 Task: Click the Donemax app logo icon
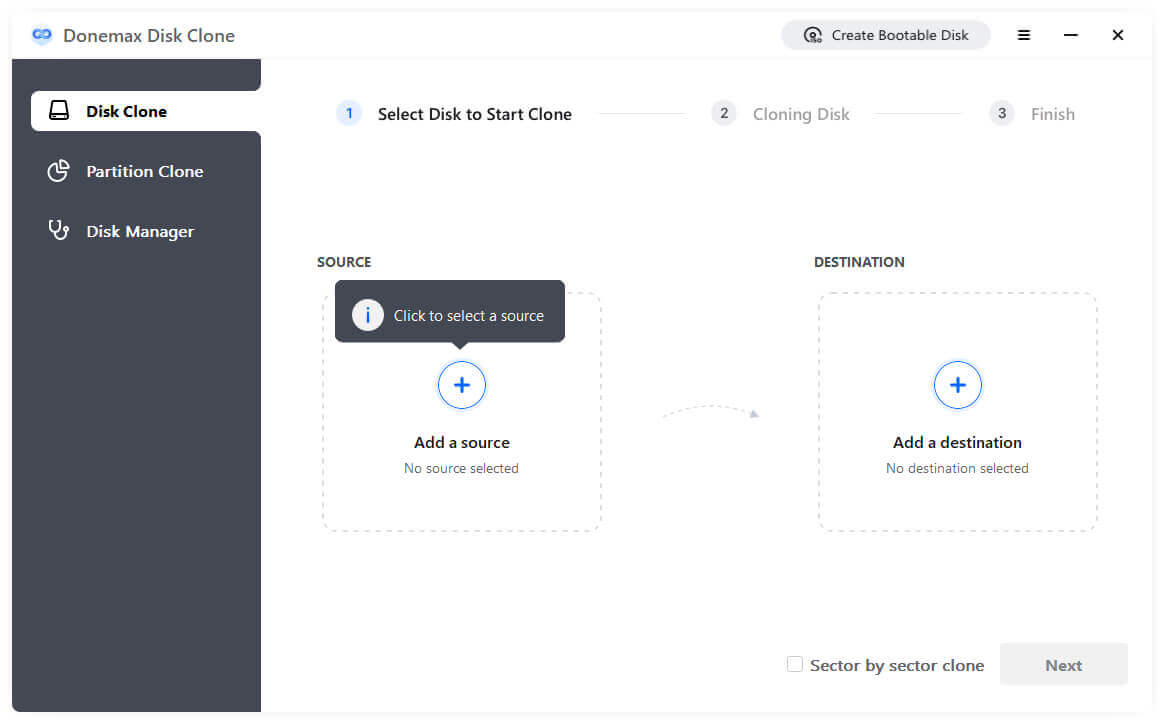point(41,36)
